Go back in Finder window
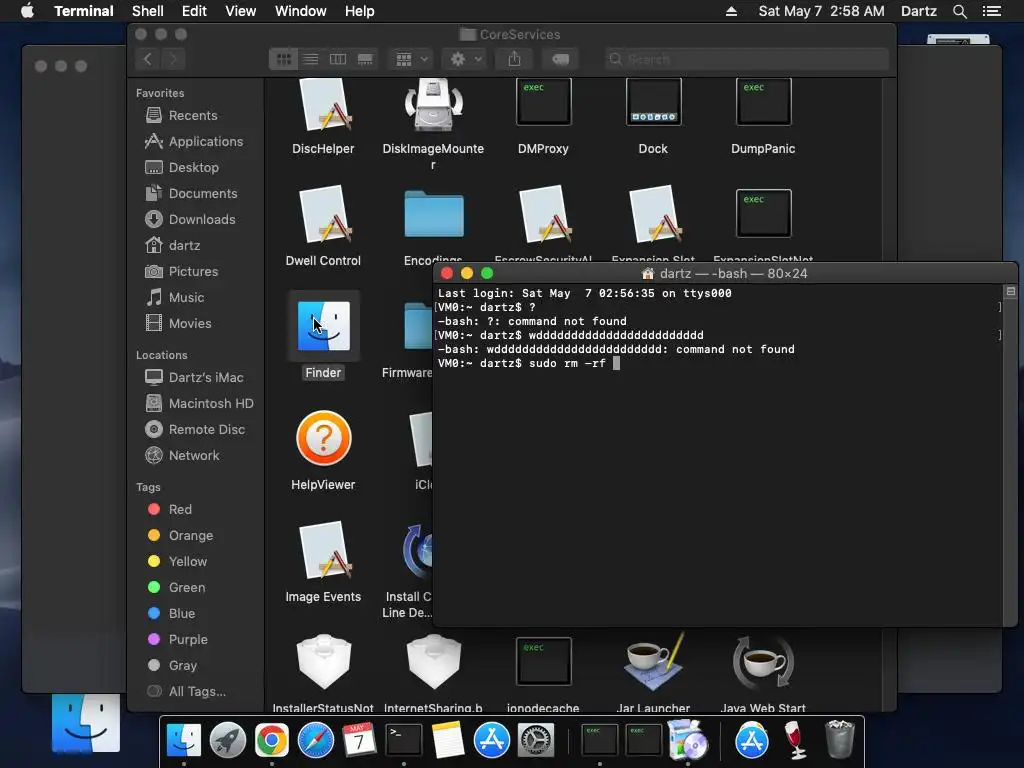1024x768 pixels. [148, 59]
